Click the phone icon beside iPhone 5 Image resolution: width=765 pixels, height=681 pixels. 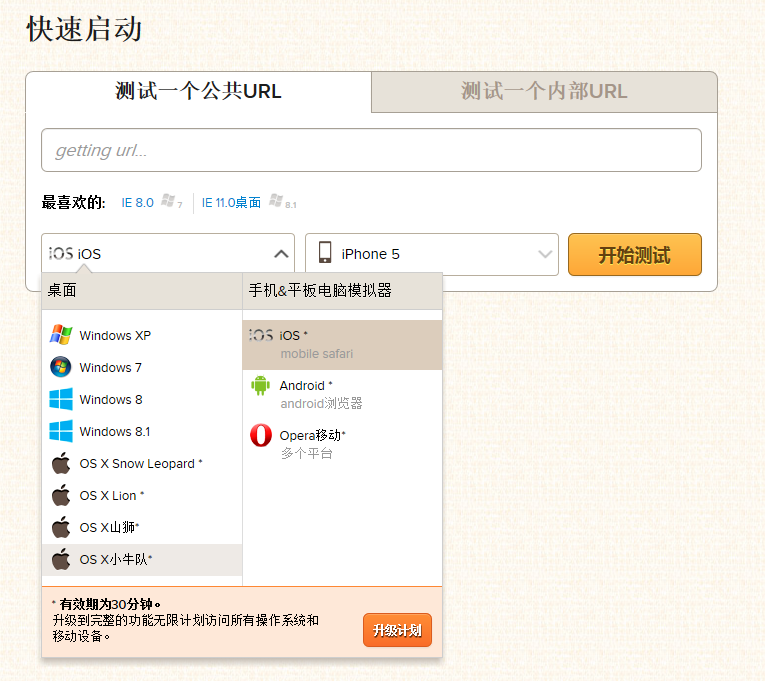coord(325,253)
